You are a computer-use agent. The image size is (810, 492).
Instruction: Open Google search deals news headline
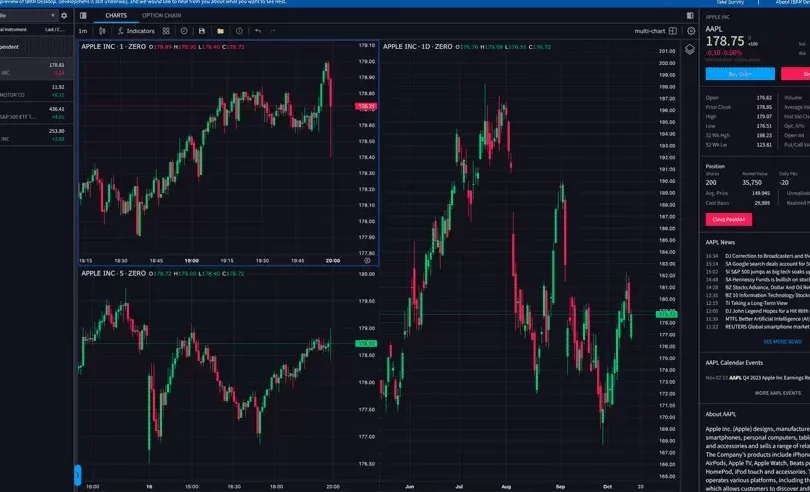coord(767,264)
